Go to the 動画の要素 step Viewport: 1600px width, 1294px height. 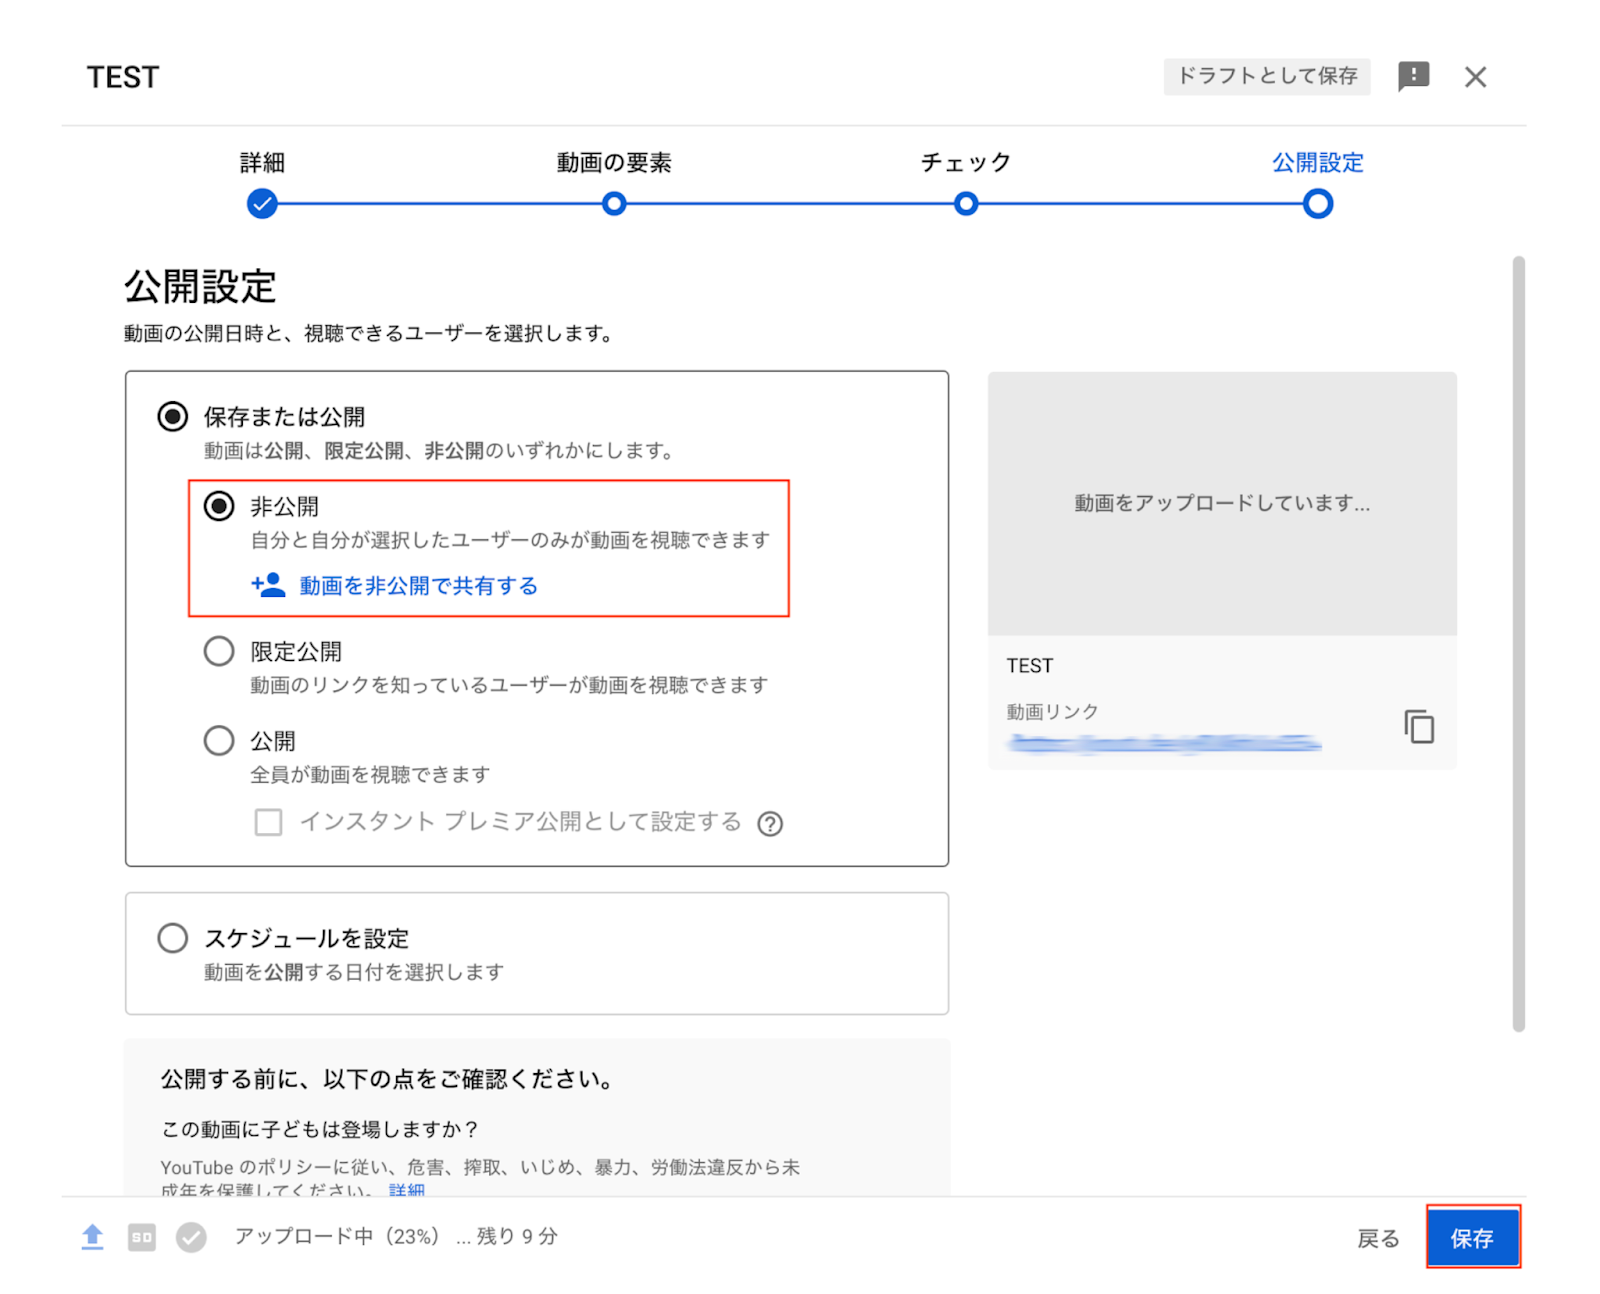614,204
